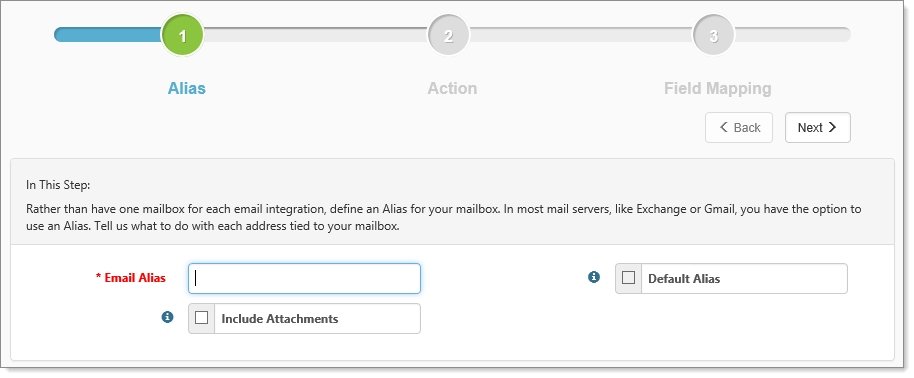Enable the Default Alias checkbox
Viewport: 914px width, 378px height.
click(628, 278)
